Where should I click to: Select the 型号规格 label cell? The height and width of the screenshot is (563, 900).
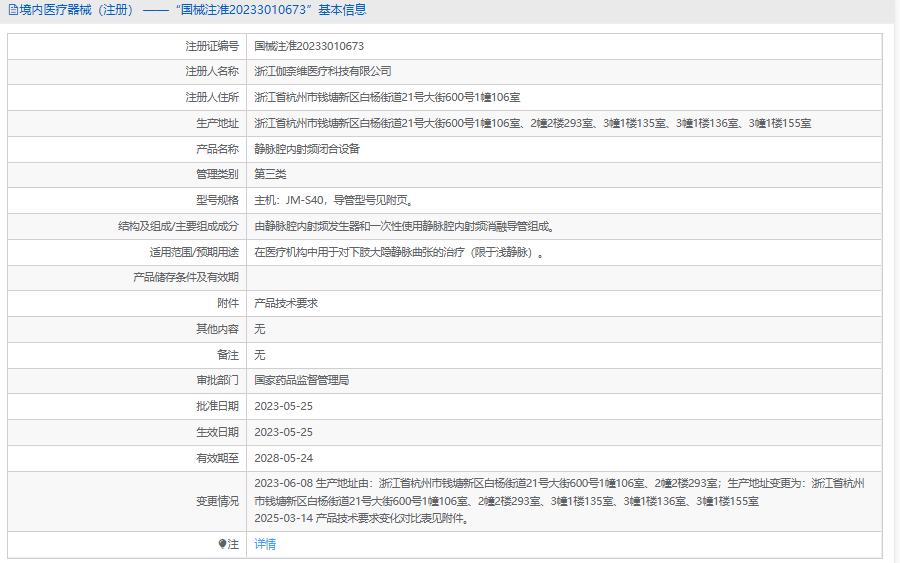tap(217, 200)
